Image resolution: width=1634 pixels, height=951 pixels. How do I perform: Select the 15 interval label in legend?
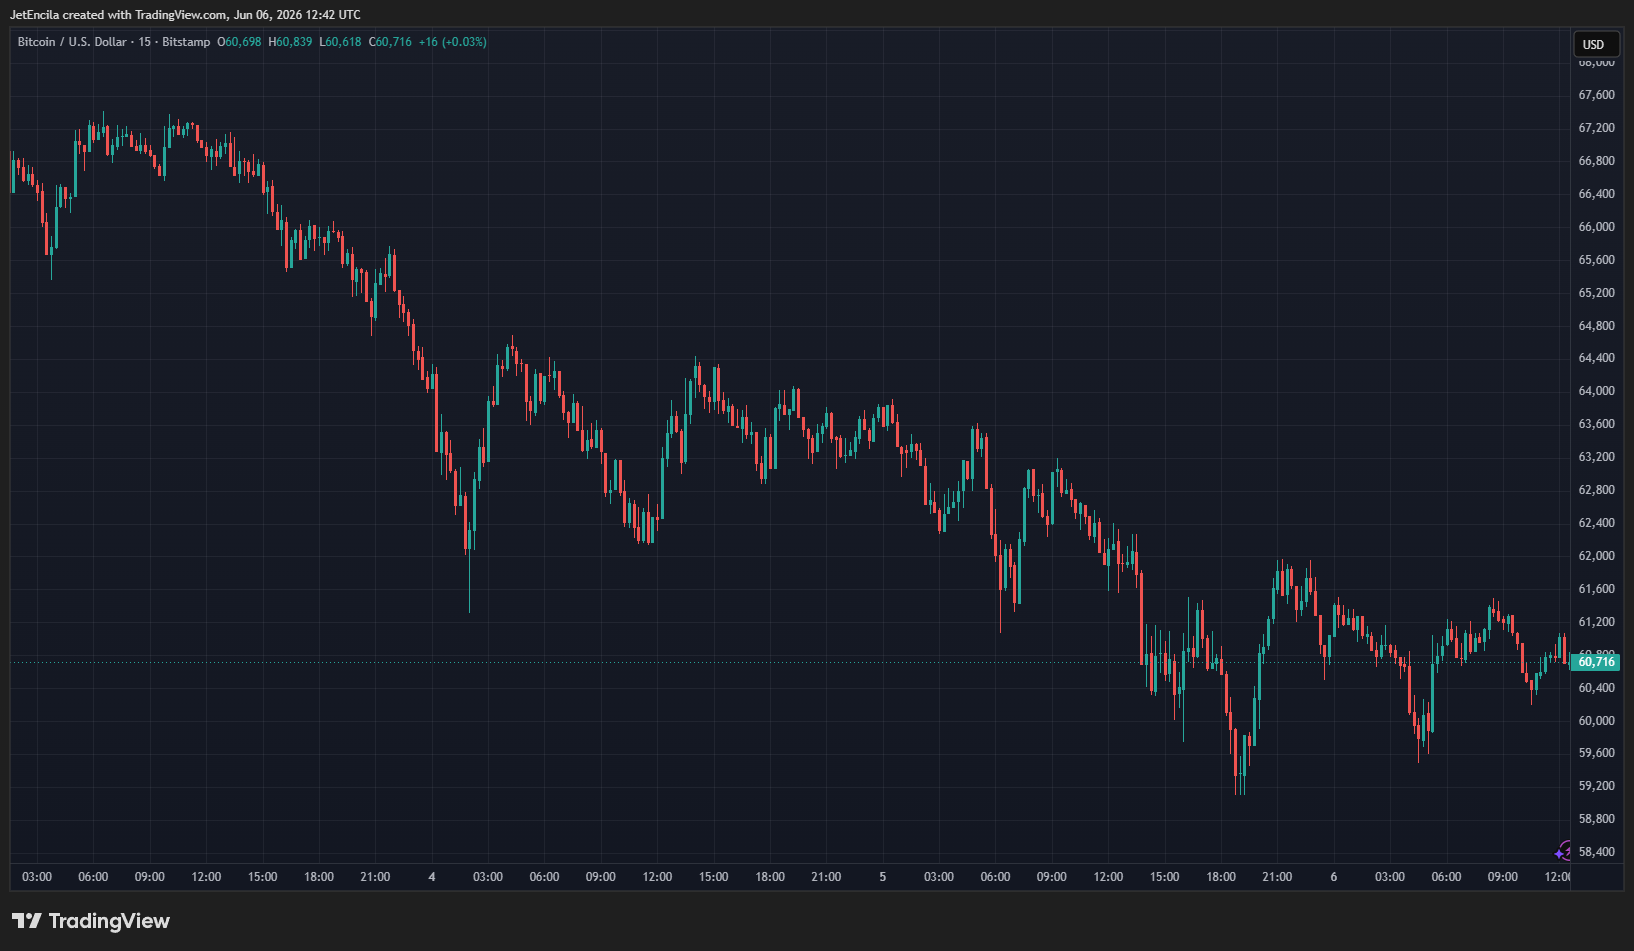tap(145, 42)
